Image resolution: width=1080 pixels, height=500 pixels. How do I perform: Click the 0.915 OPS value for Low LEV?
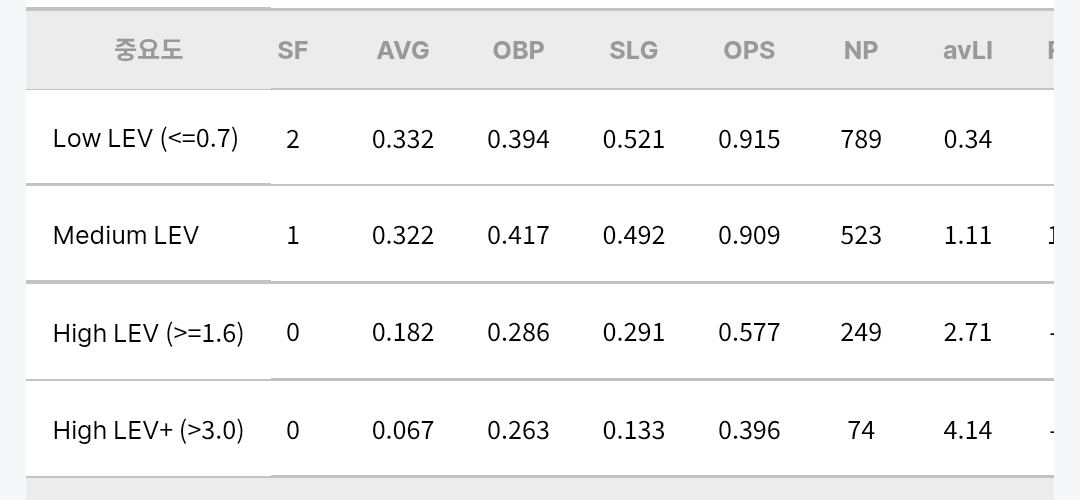click(x=749, y=139)
